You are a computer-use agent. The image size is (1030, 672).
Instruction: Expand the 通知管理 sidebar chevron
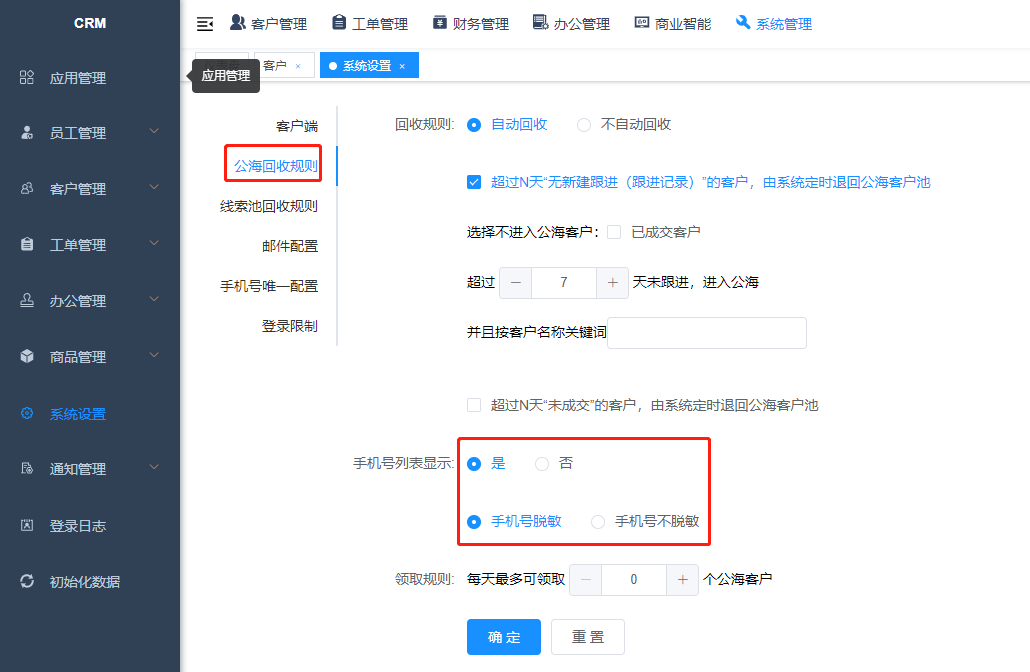[x=154, y=467]
